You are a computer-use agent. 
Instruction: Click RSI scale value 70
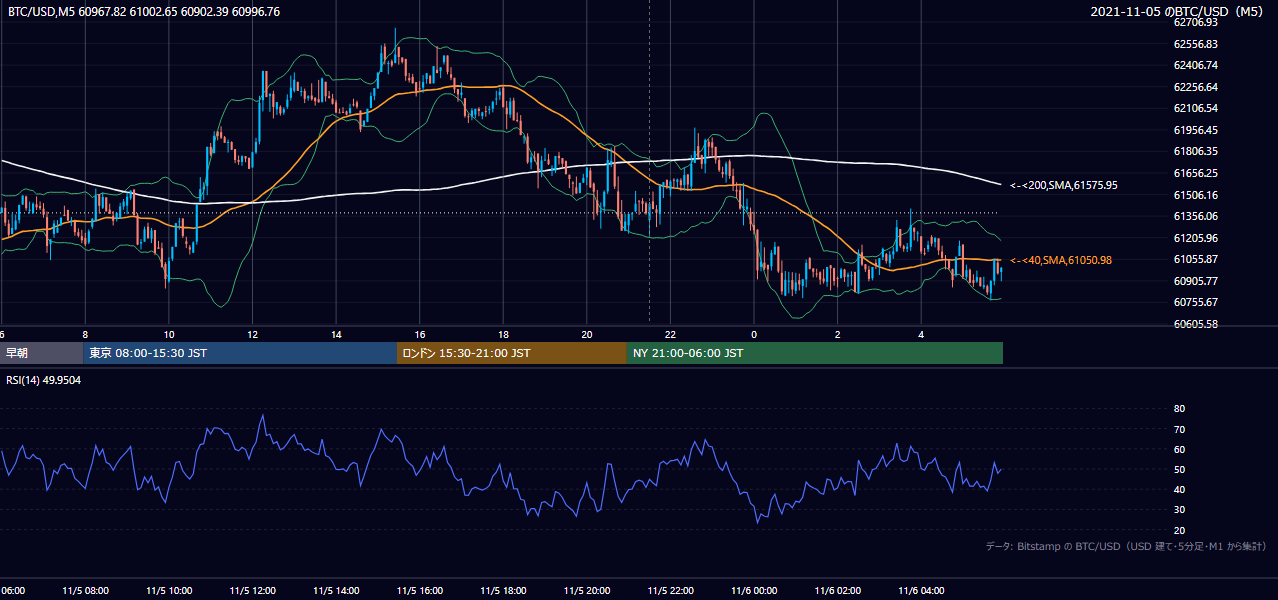(1179, 429)
